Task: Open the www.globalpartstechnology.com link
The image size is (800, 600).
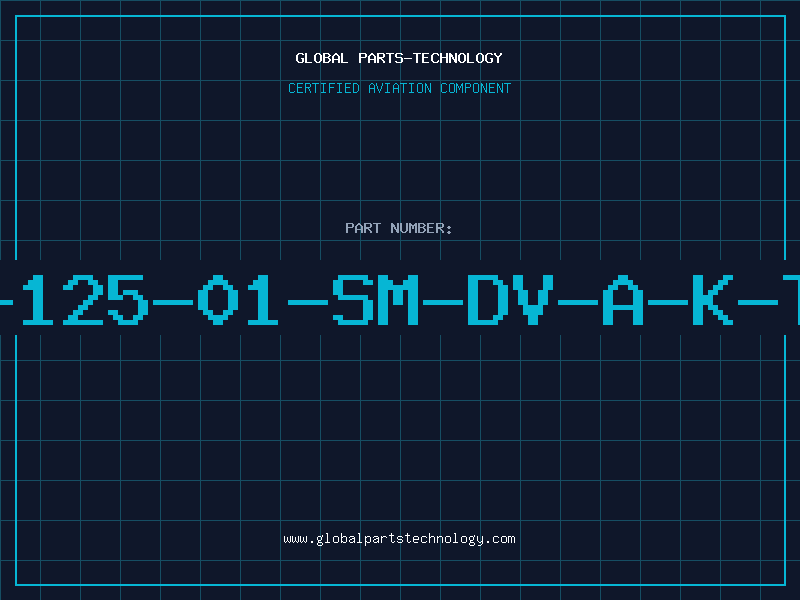Action: tap(399, 539)
